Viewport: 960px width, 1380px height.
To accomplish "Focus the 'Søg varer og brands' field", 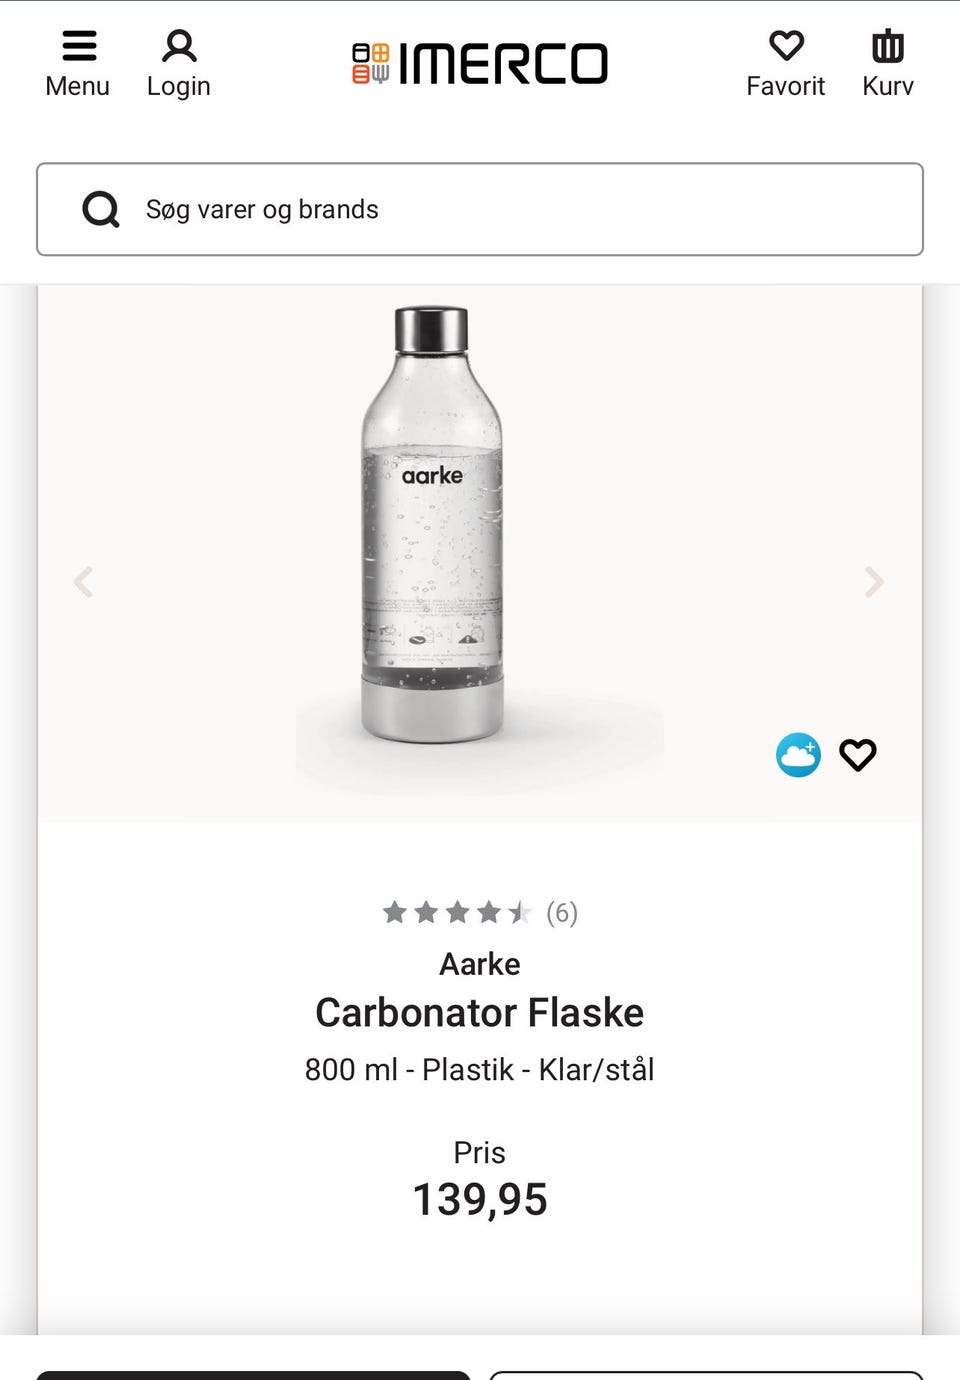I will (x=520, y=209).
